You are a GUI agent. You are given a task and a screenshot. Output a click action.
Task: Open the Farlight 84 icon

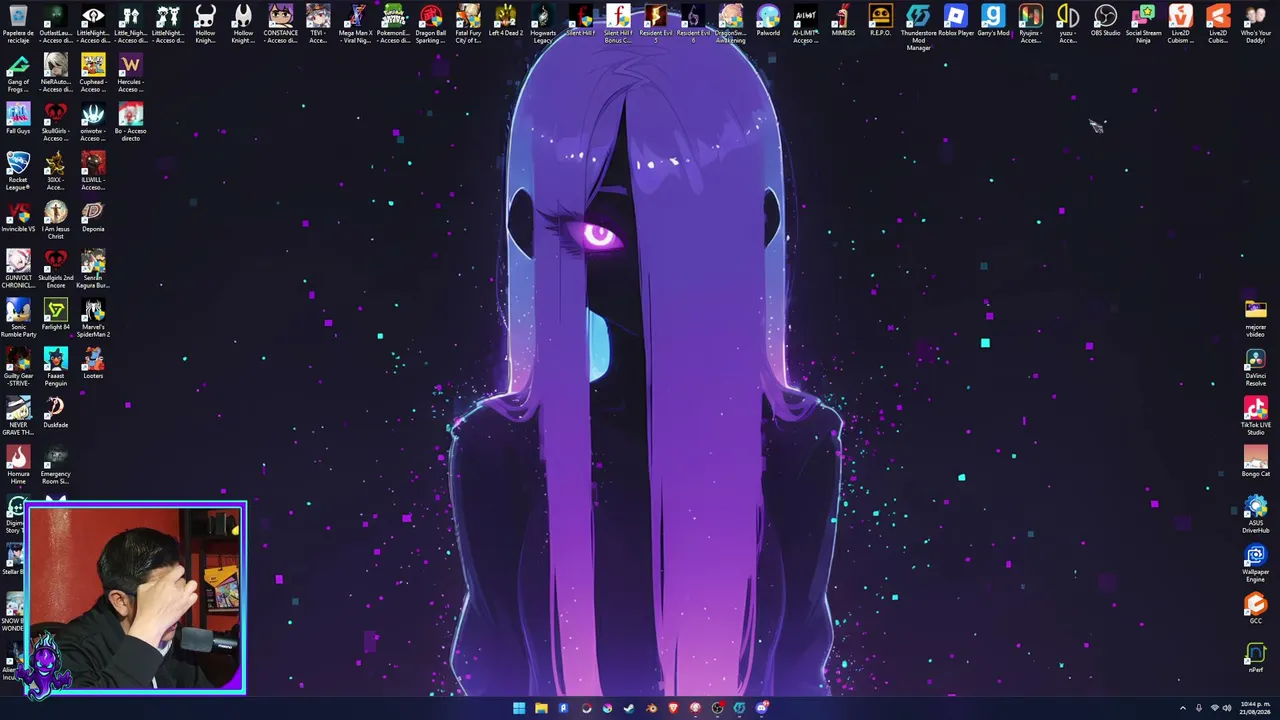56,314
